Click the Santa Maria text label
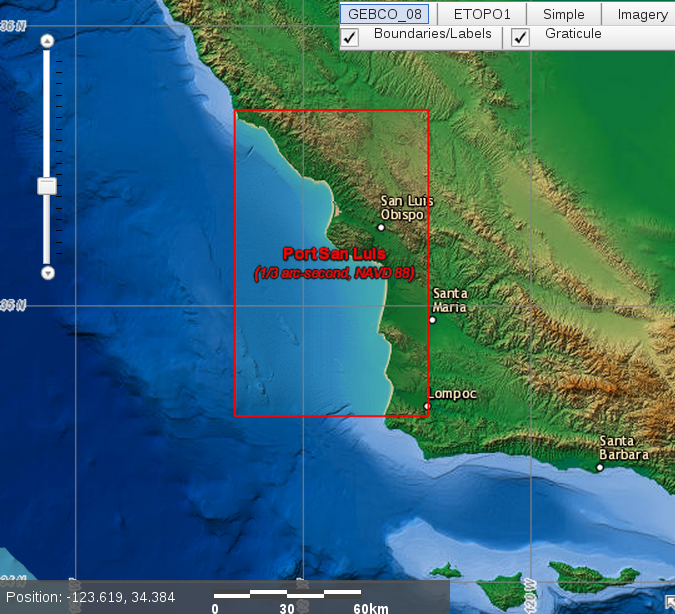Image resolution: width=675 pixels, height=614 pixels. tap(449, 300)
